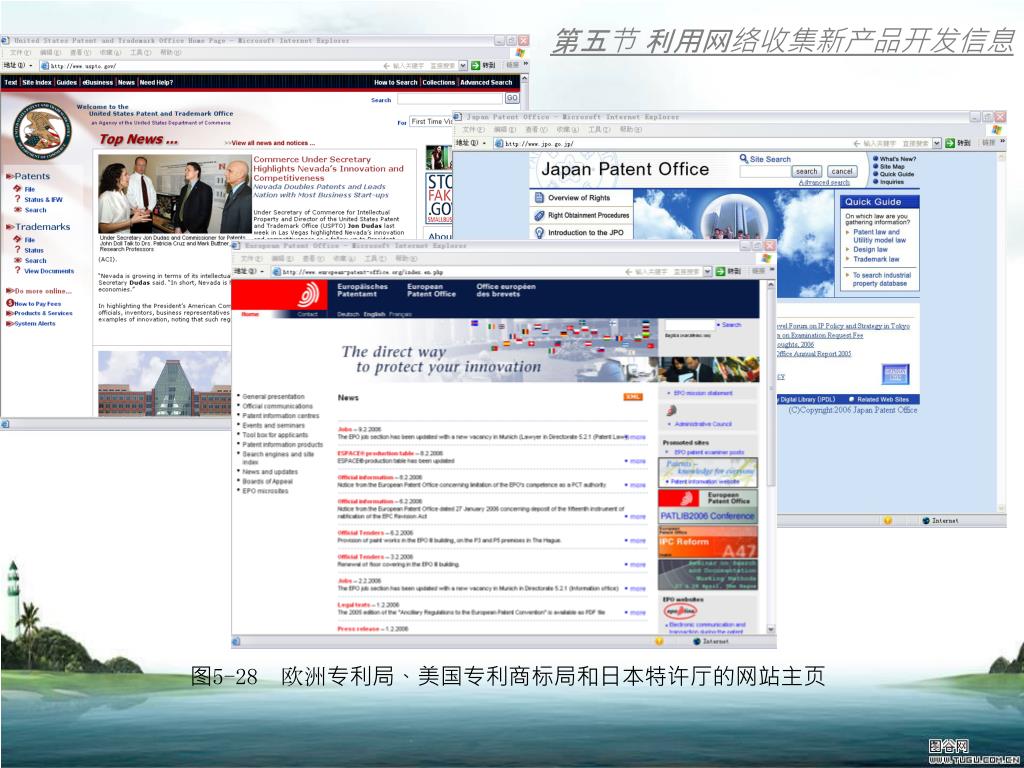The height and width of the screenshot is (768, 1024).
Task: Click the EPO window address bar URL
Action: (363, 272)
